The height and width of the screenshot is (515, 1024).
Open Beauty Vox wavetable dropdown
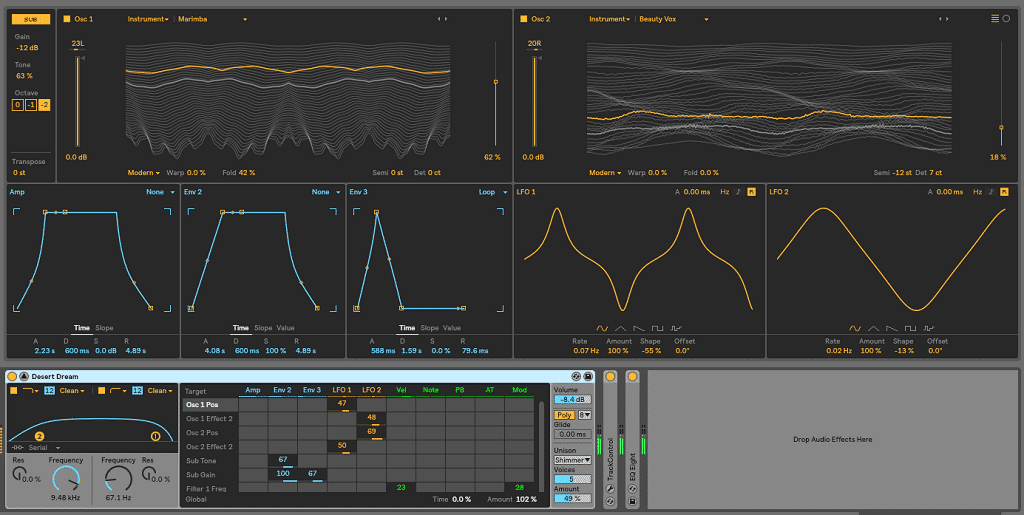674,19
